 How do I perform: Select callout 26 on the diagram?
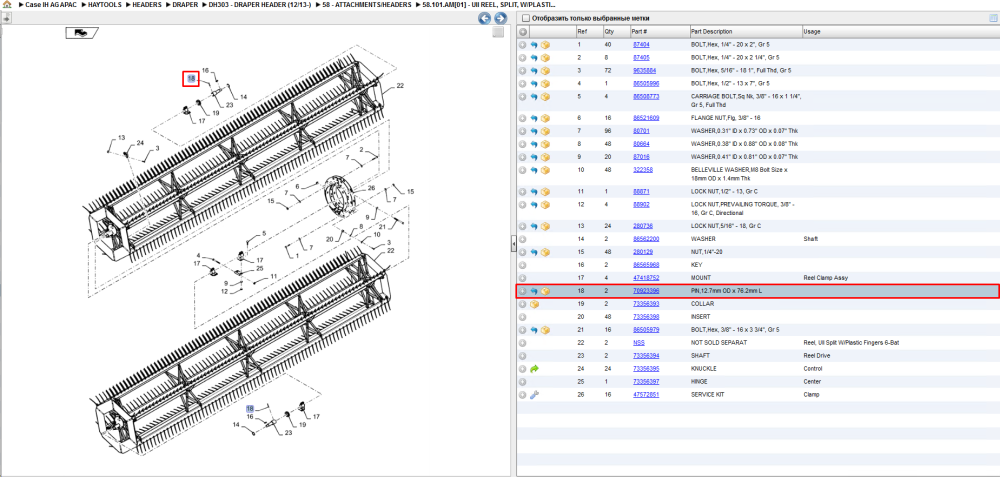point(371,188)
